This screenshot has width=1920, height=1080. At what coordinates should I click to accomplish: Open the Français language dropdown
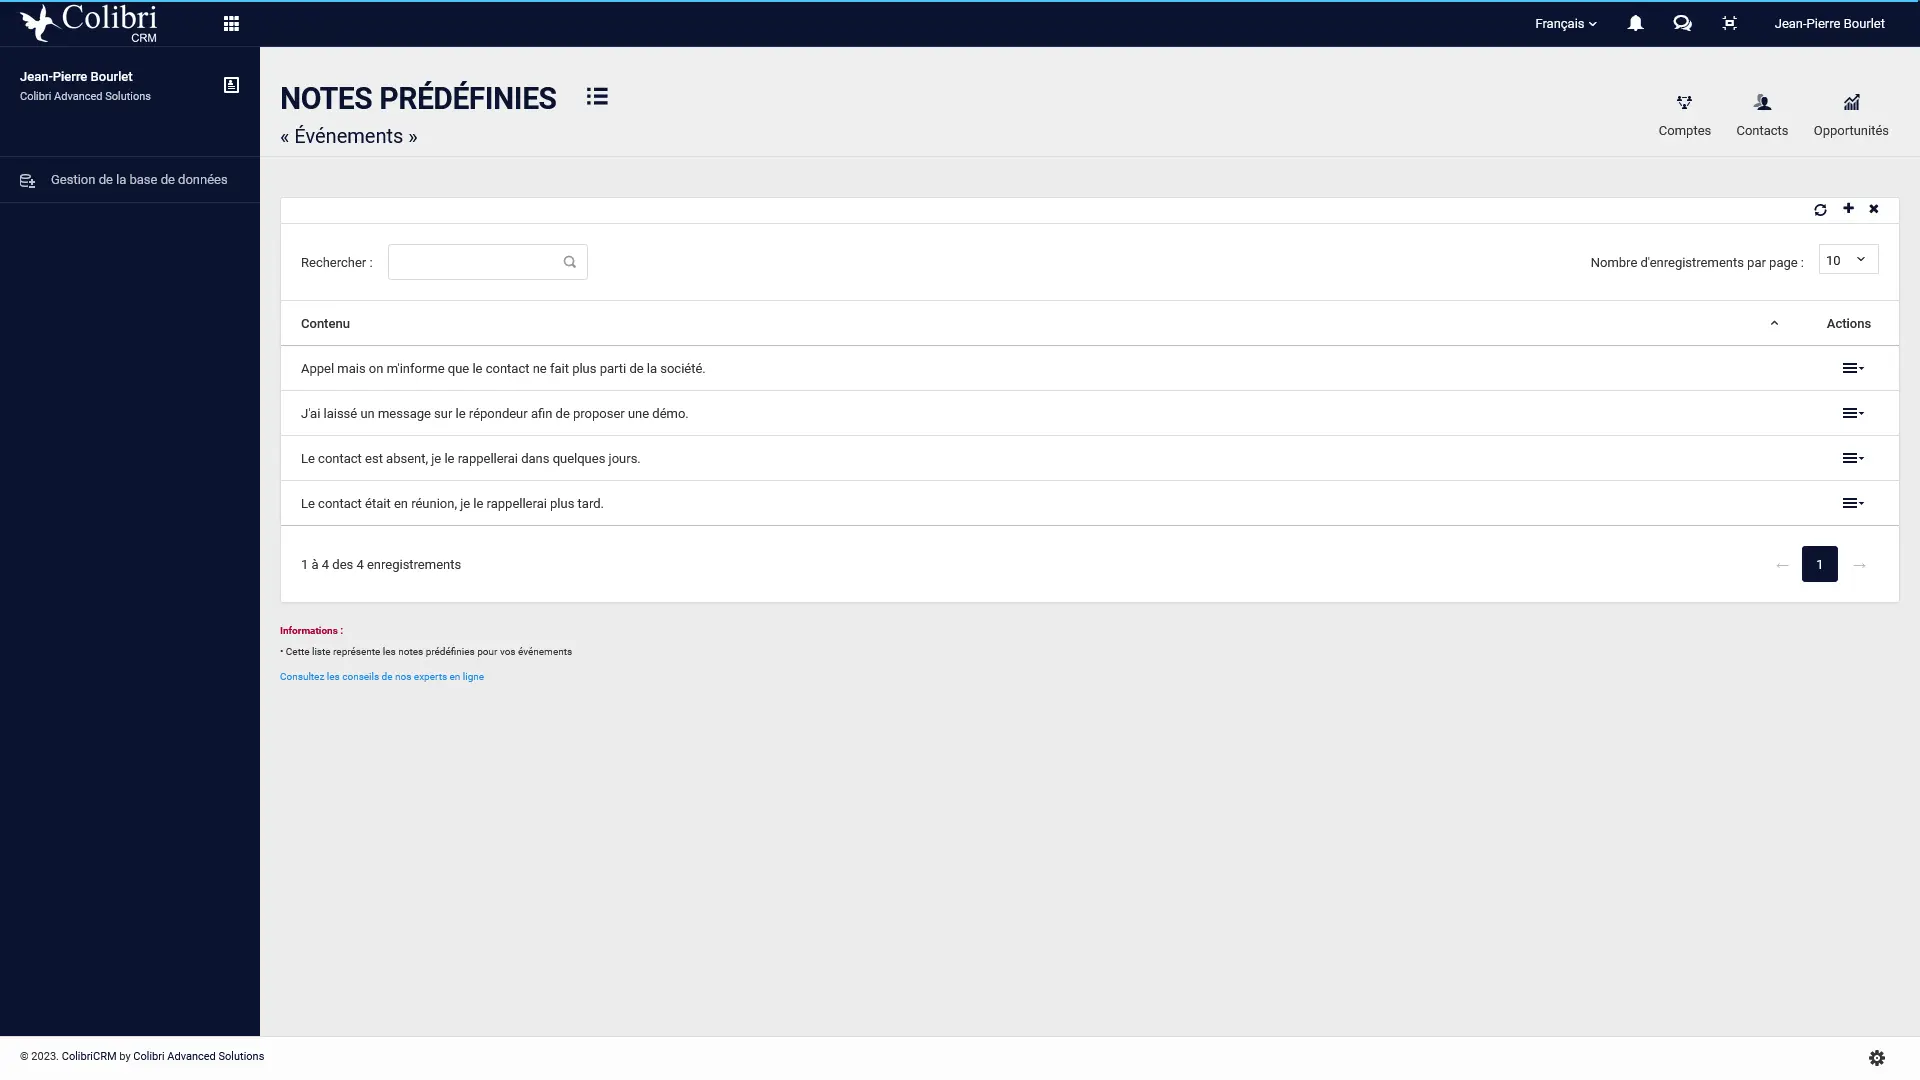[1566, 24]
